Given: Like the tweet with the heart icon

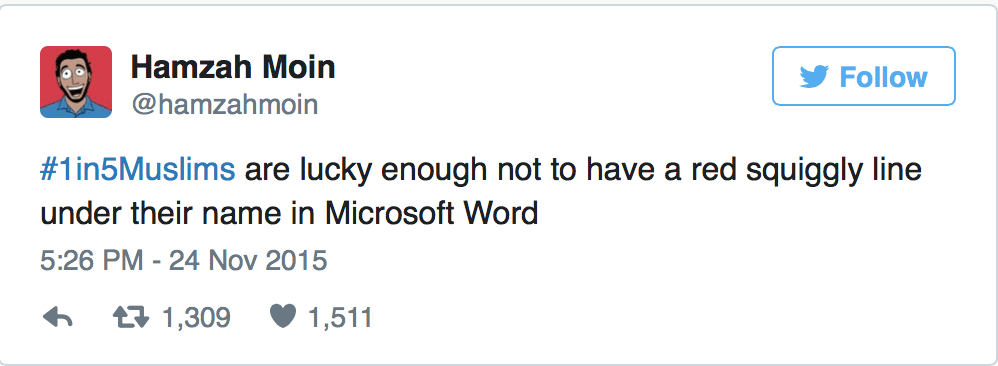Looking at the screenshot, I should 283,316.
